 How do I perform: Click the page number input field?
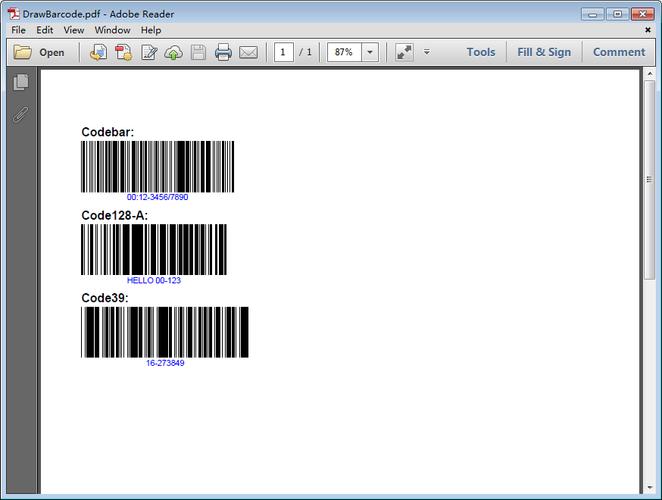tap(283, 52)
